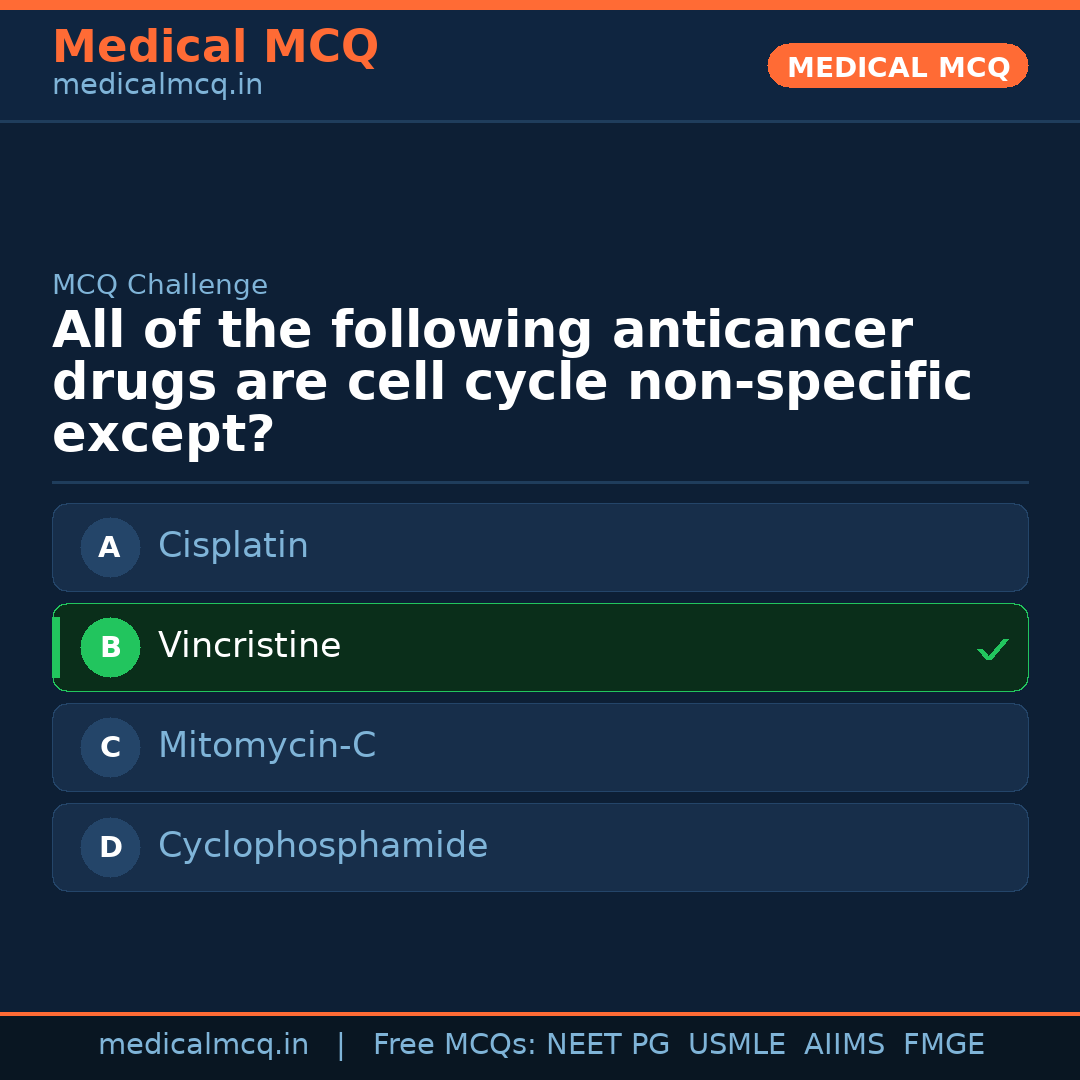
Task: Choose the Mitomycin-C answer text
Action: (267, 746)
